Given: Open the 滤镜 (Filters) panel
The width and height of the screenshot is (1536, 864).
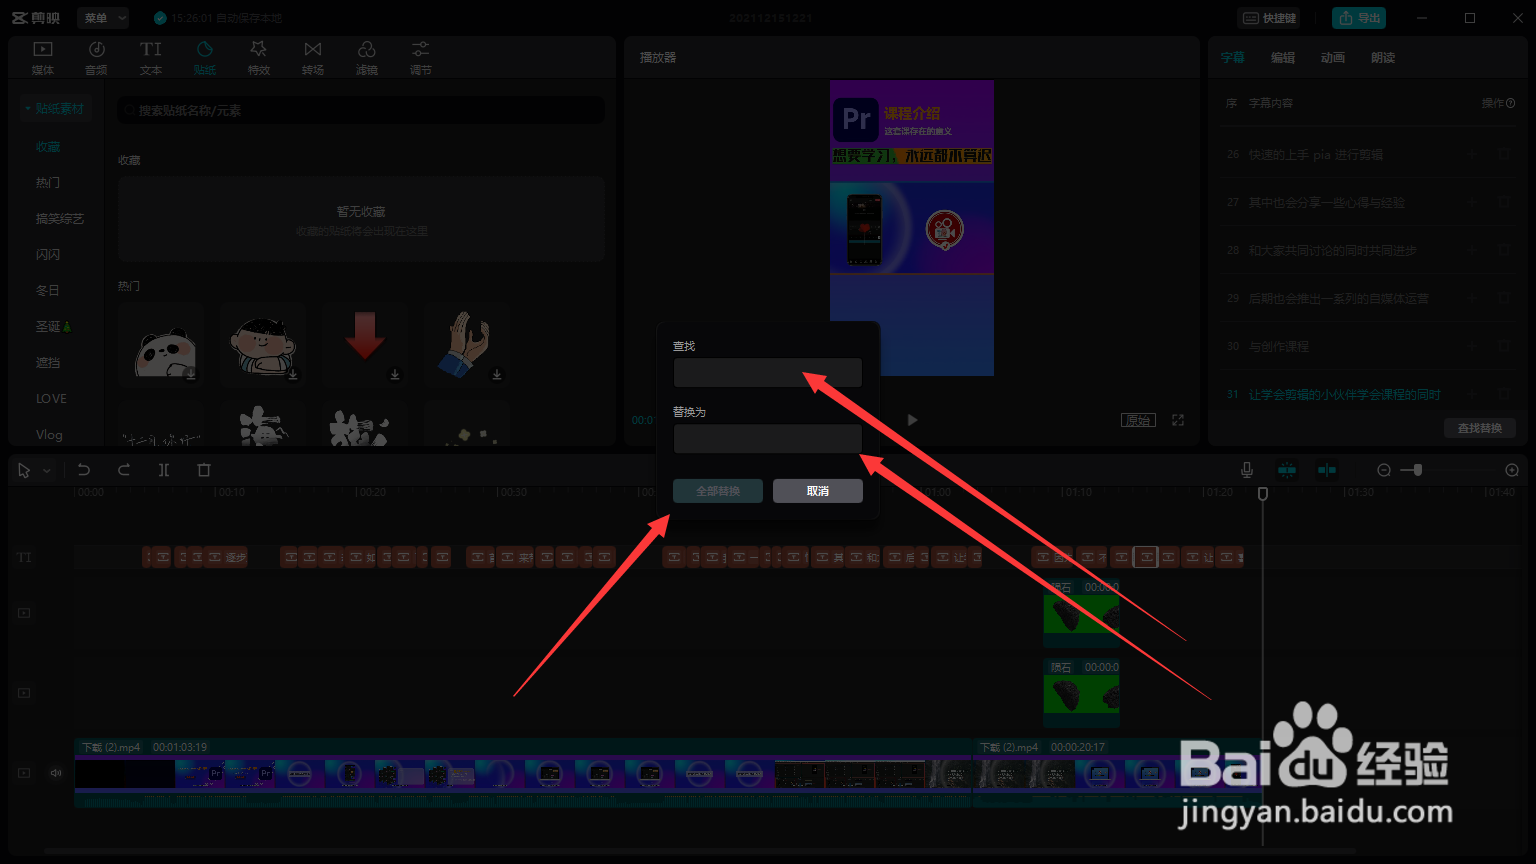Looking at the screenshot, I should [x=367, y=58].
